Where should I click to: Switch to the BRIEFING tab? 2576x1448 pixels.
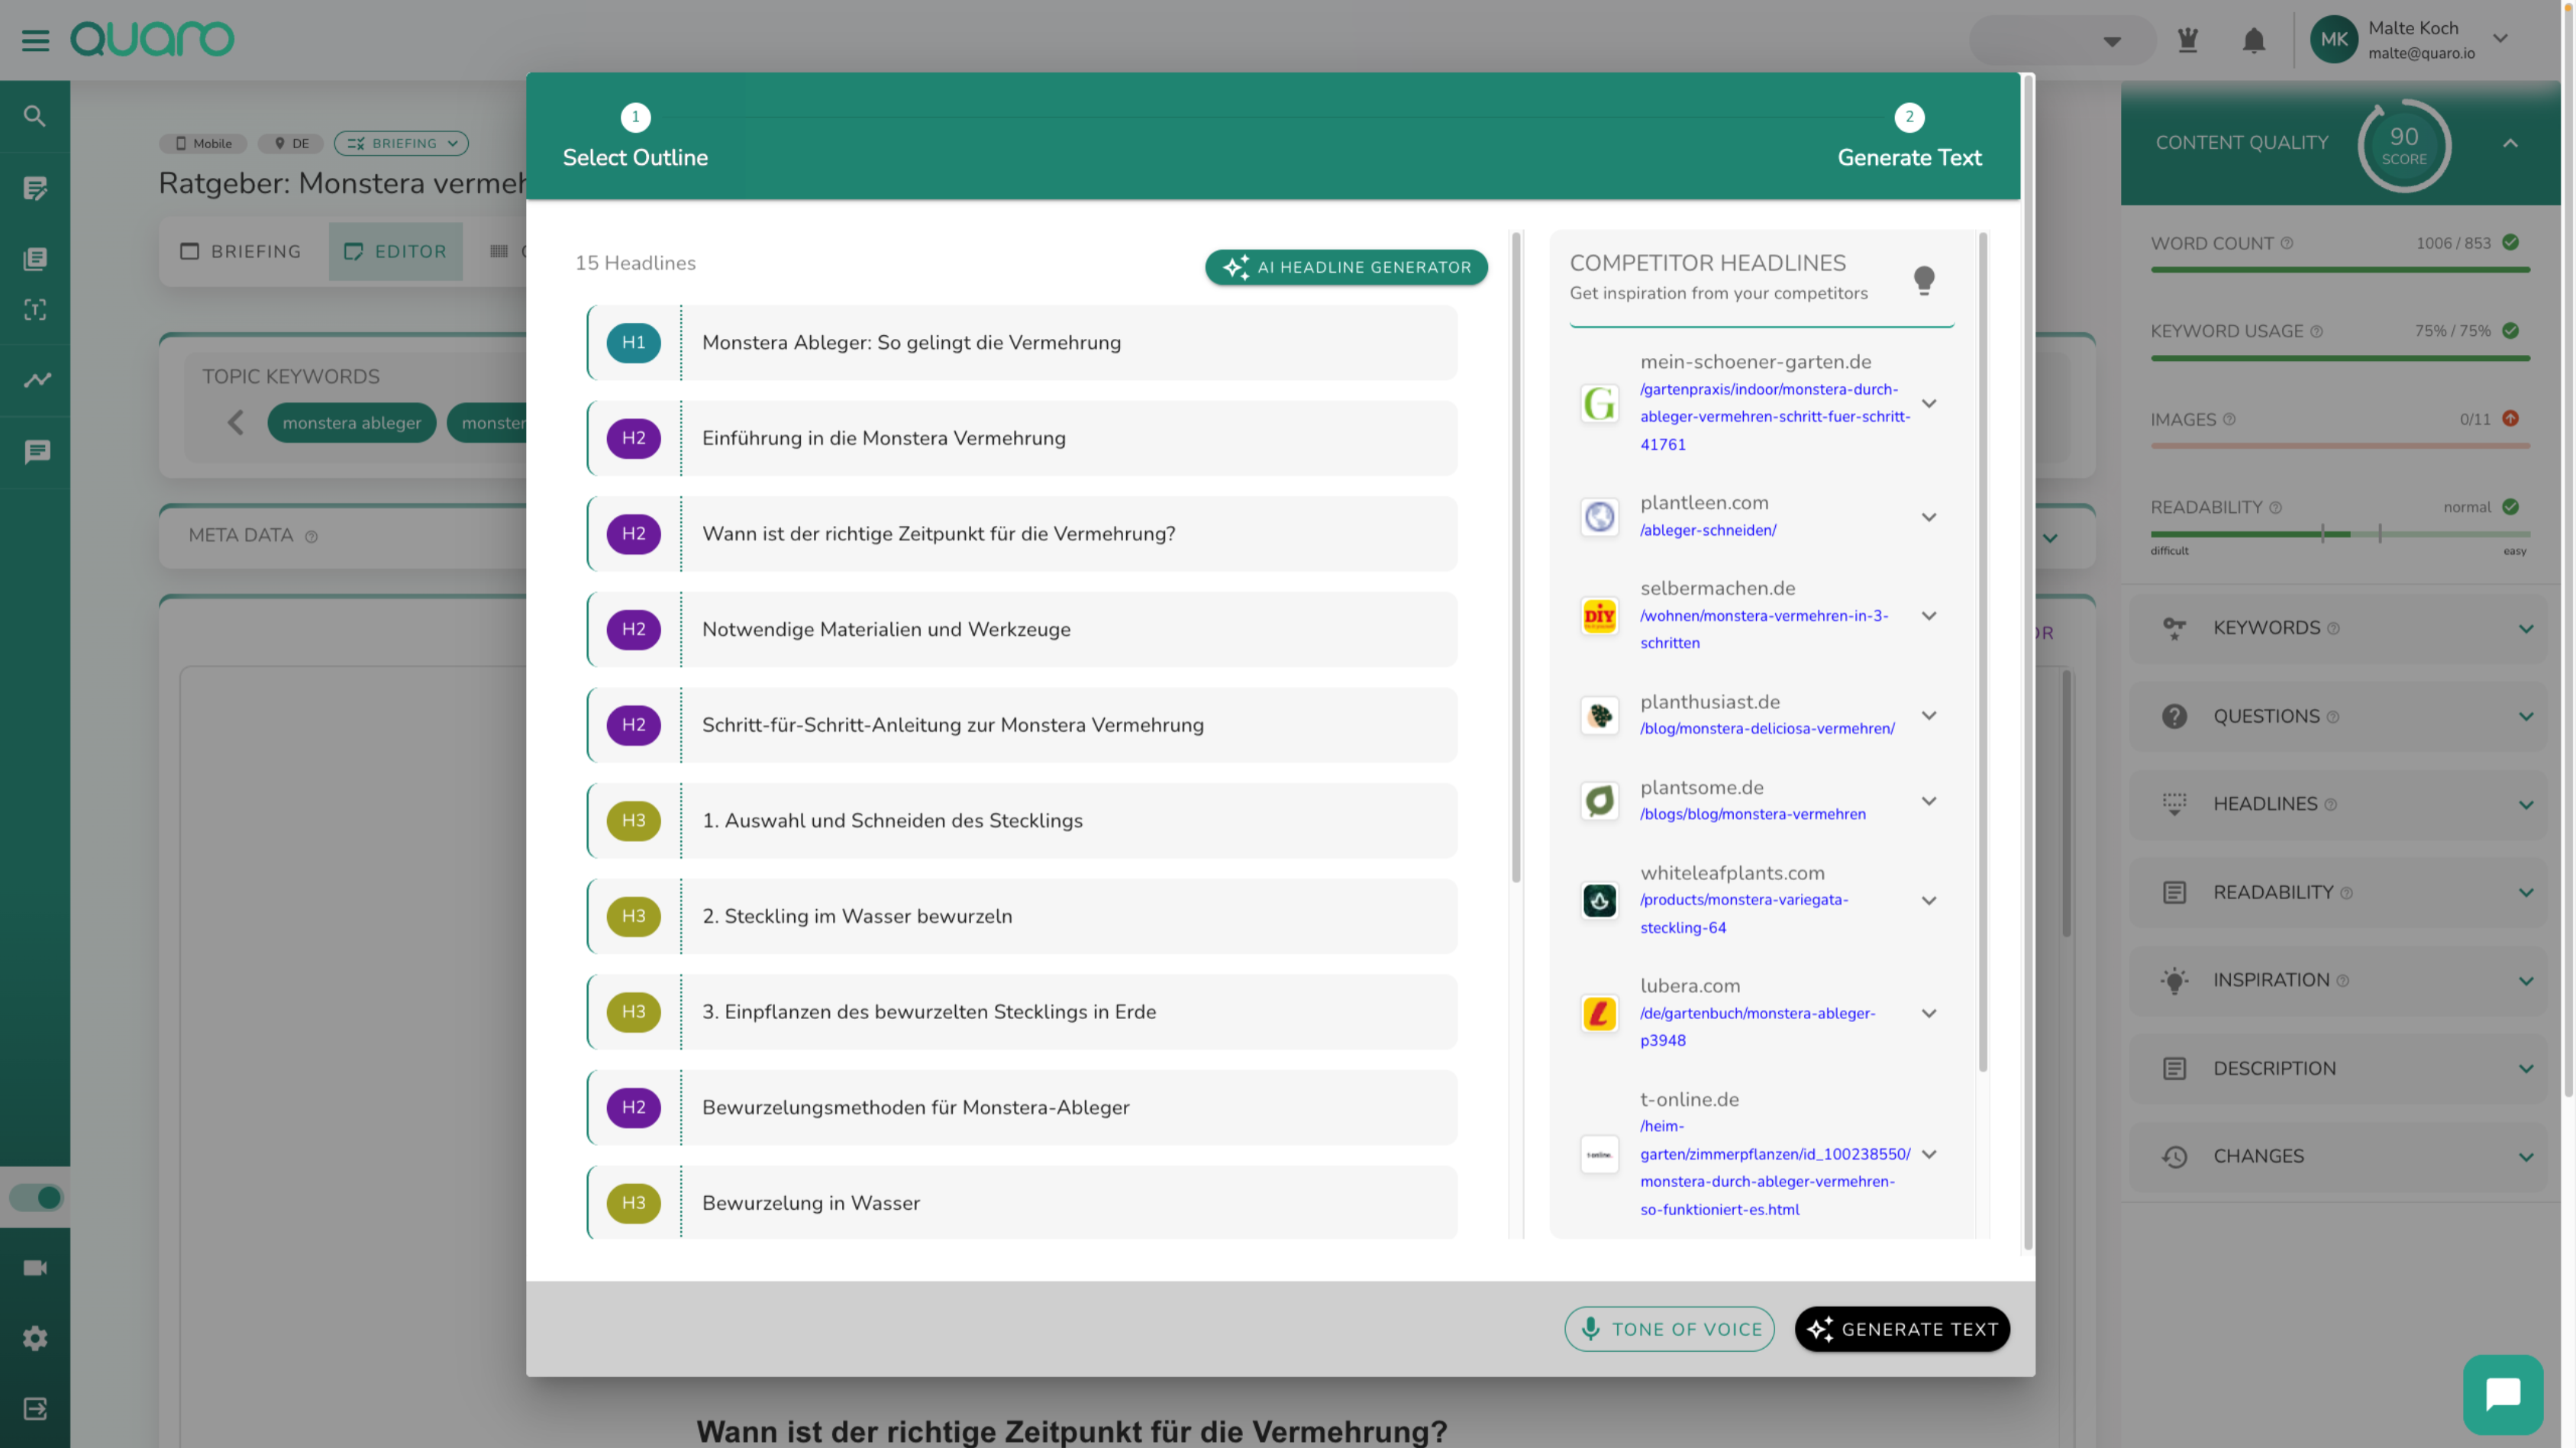(x=241, y=251)
